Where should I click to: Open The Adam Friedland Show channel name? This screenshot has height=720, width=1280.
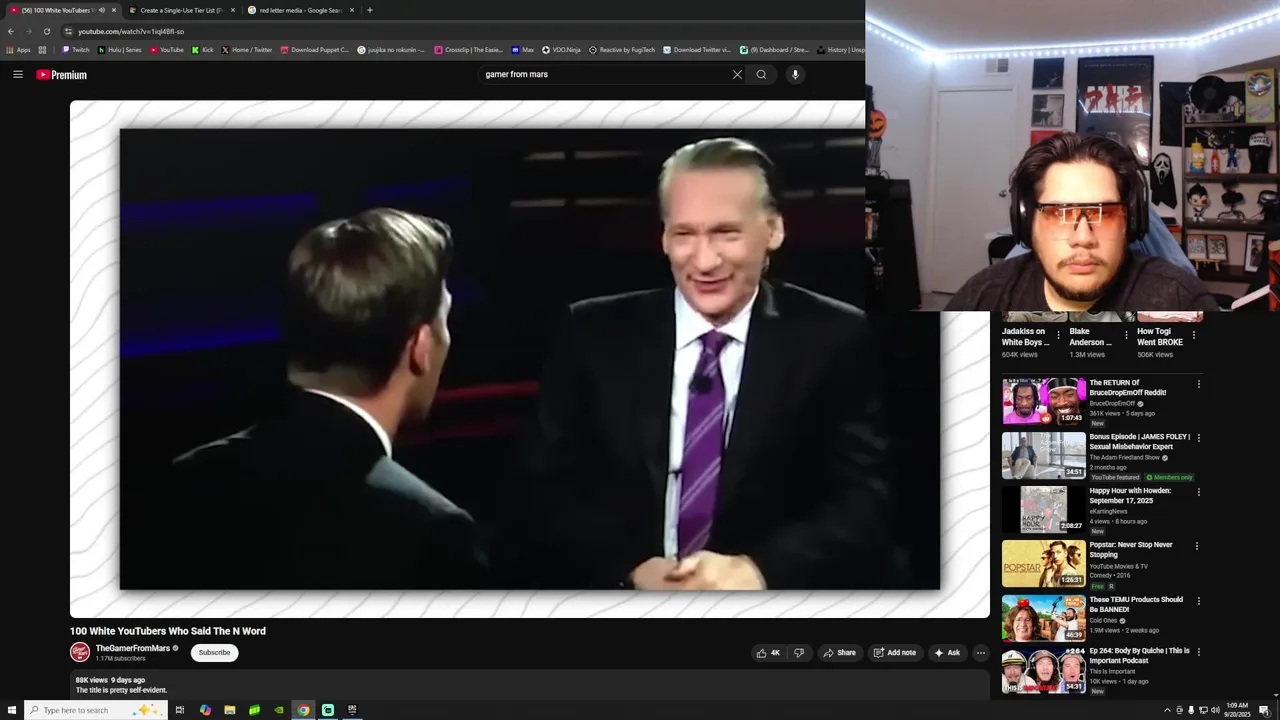(1125, 457)
